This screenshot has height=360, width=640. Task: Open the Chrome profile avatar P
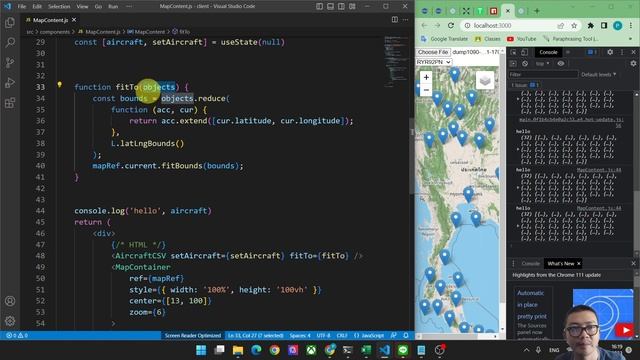coord(618,25)
